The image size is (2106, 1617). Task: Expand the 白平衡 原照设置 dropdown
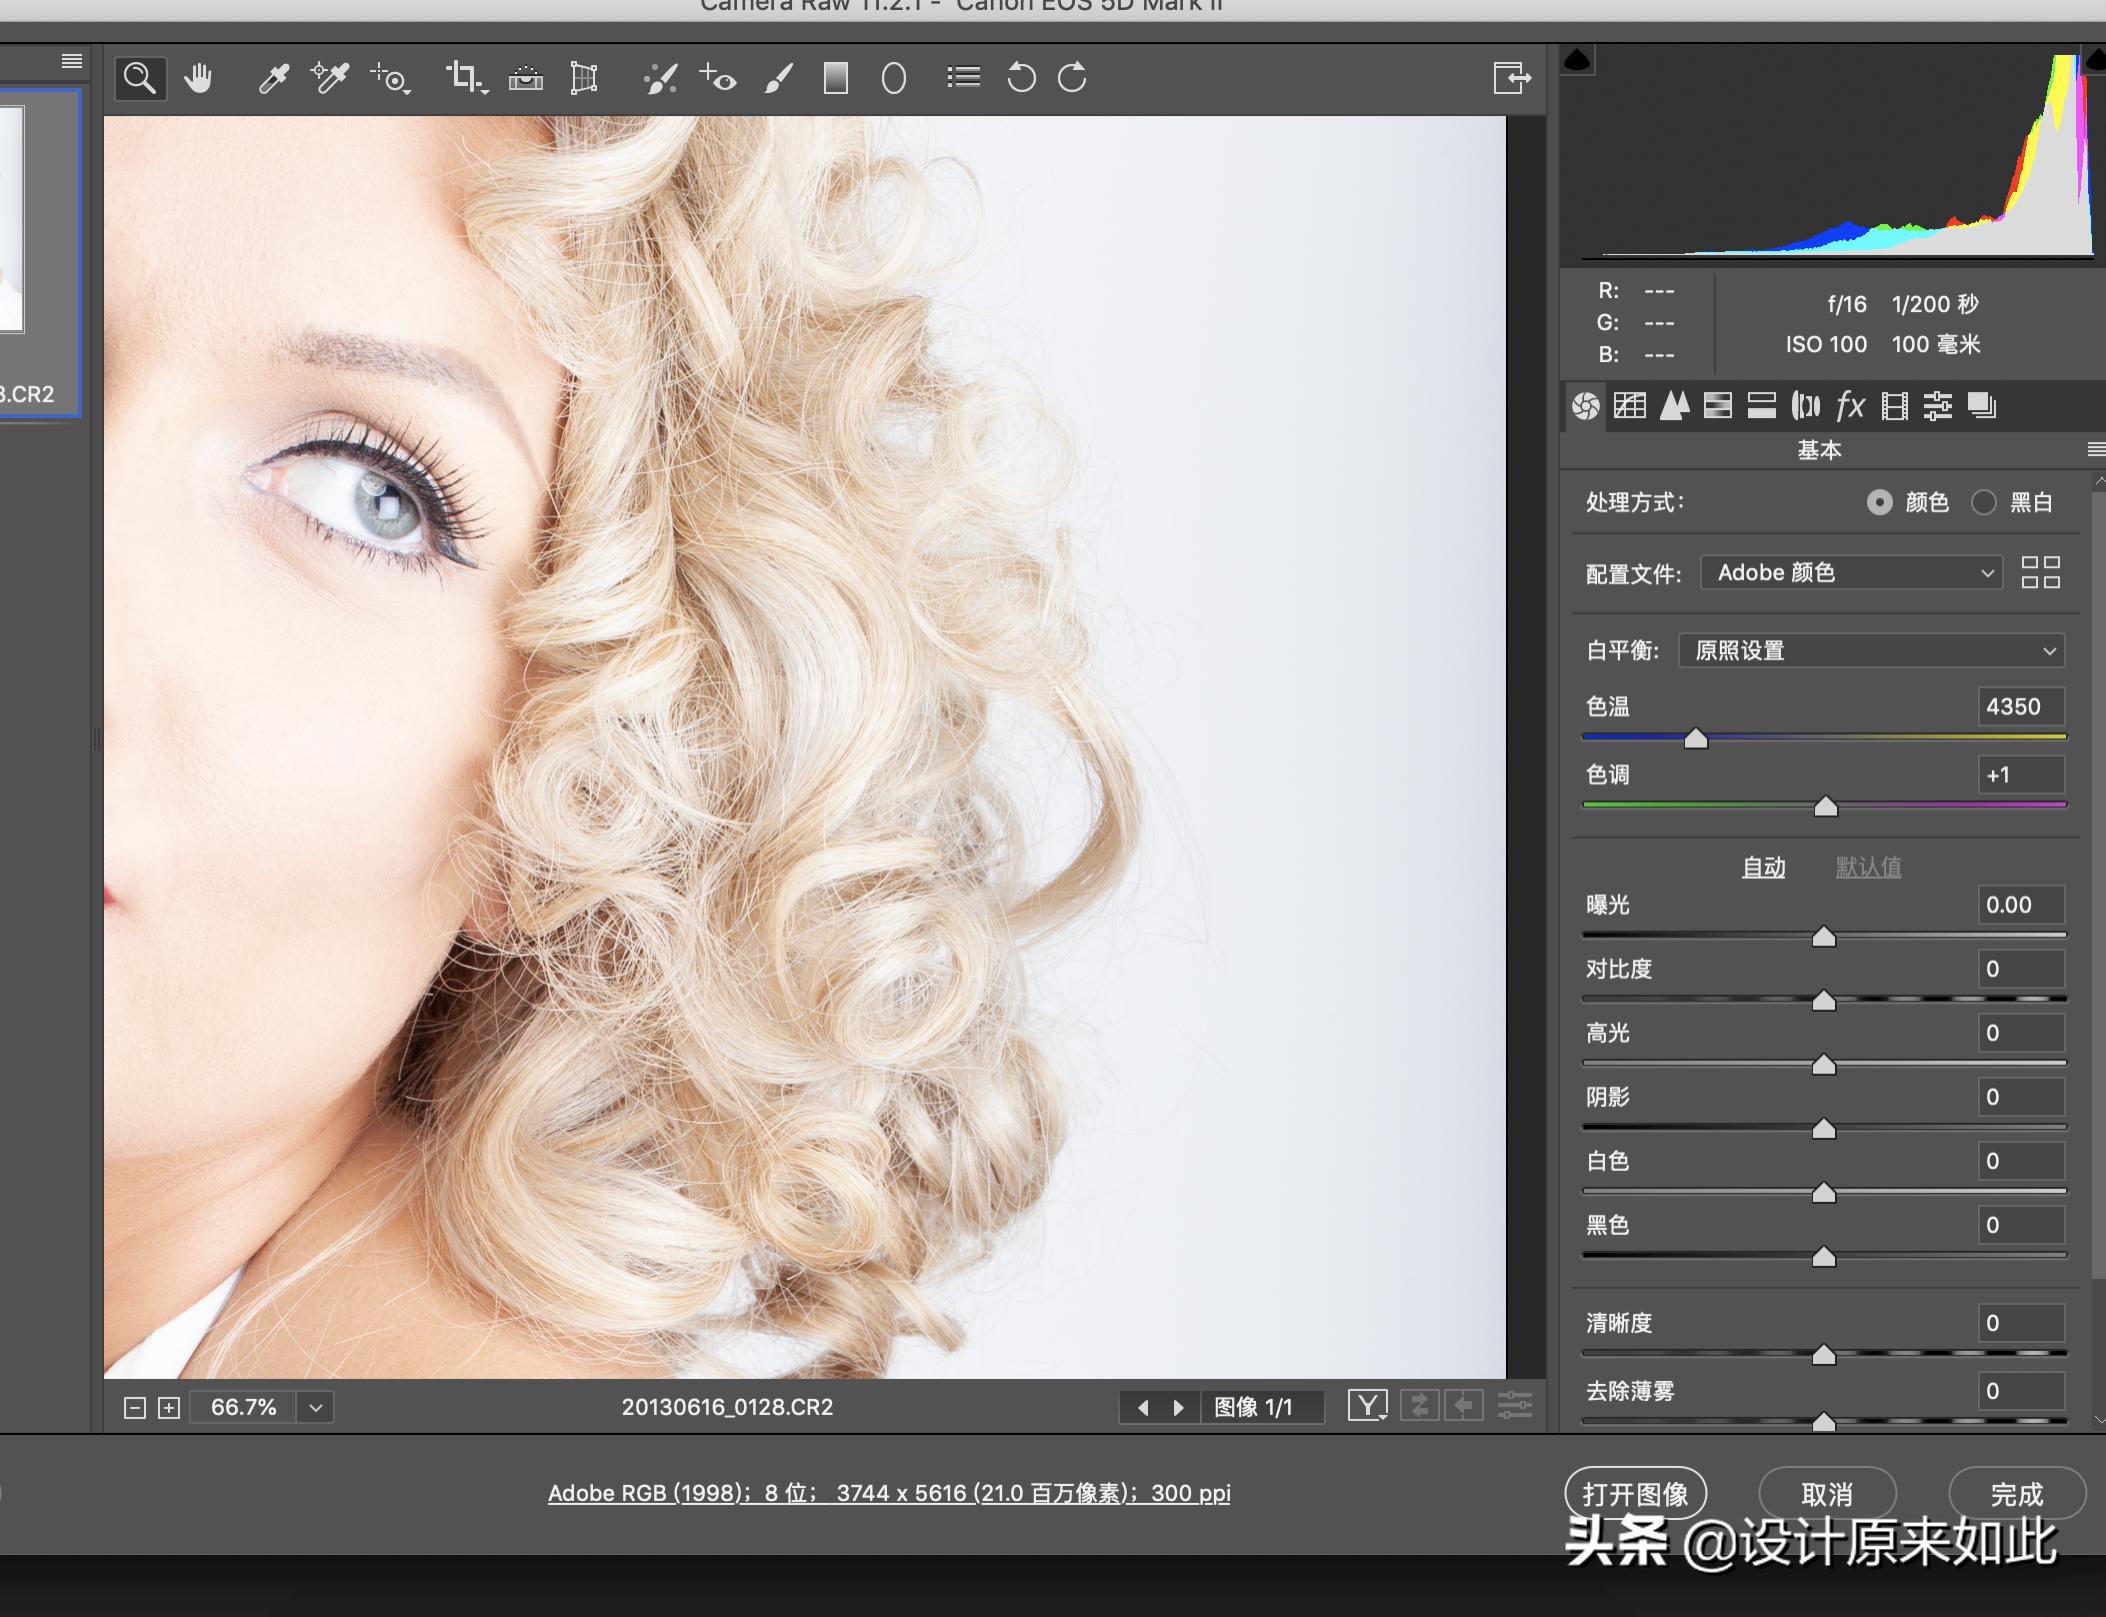click(x=1871, y=651)
